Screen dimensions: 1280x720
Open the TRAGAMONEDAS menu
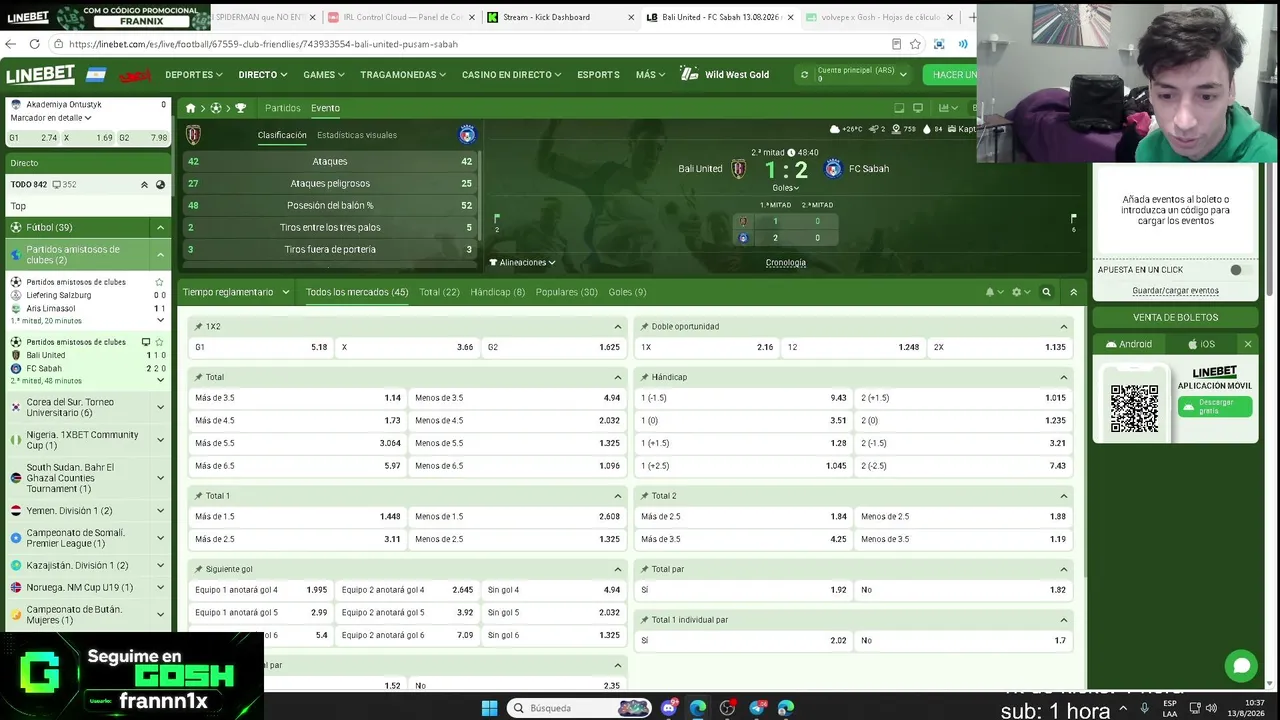[x=403, y=75]
